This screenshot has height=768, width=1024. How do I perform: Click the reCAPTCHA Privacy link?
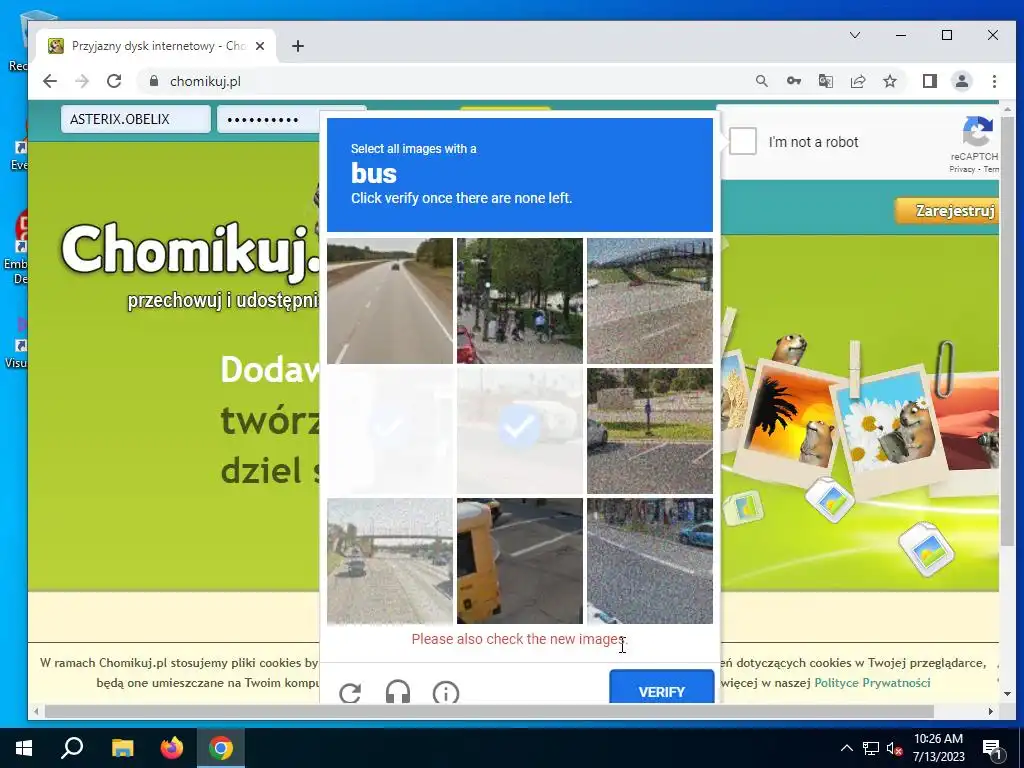coord(961,169)
